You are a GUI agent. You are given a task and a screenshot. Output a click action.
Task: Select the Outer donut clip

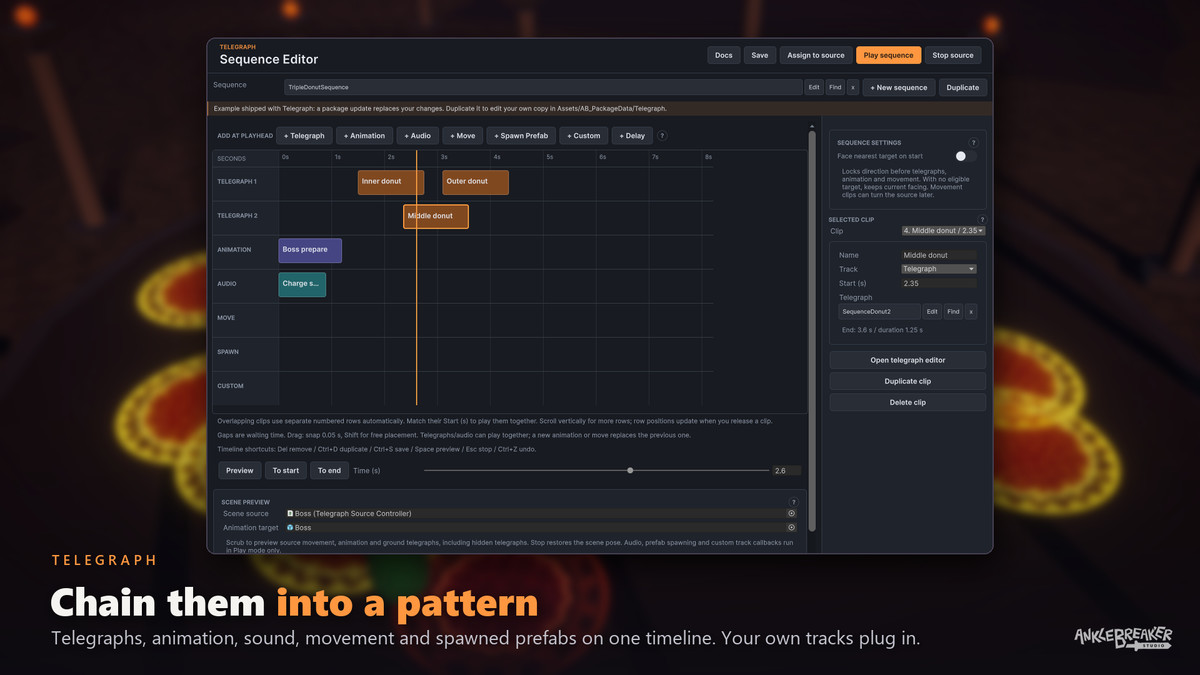pos(475,182)
